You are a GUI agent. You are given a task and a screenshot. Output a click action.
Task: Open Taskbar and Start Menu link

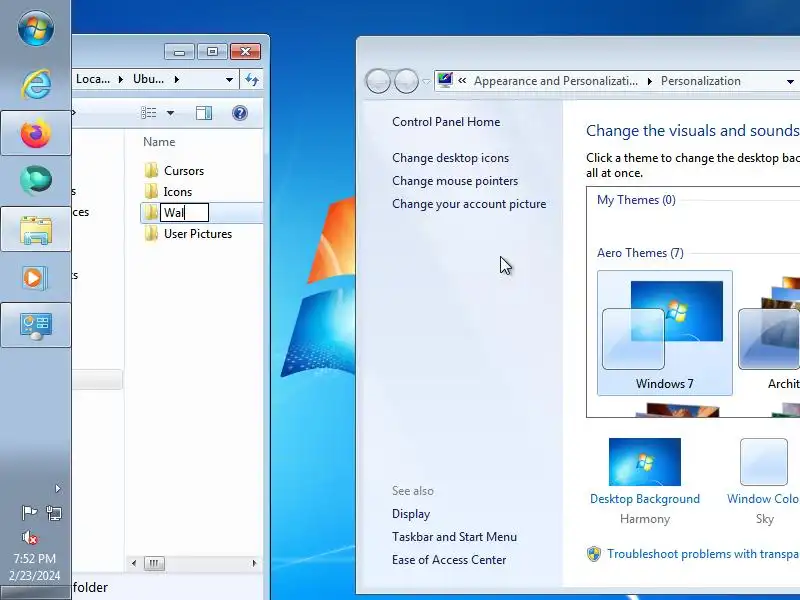coord(454,537)
